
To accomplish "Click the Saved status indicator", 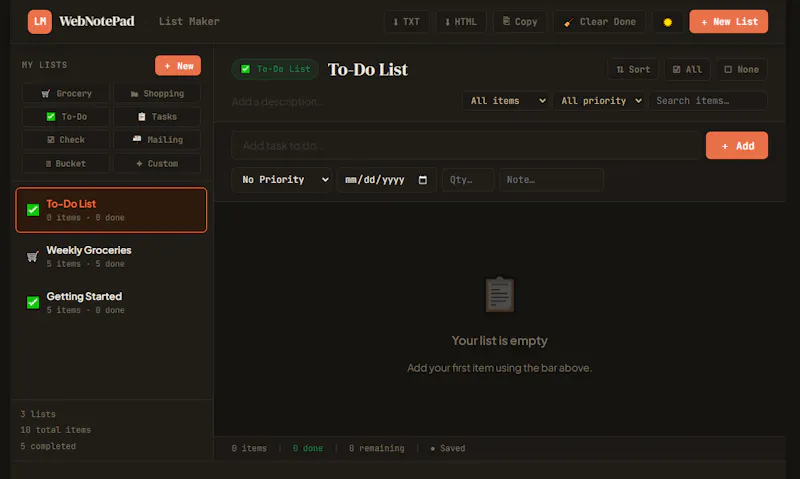I will 448,448.
